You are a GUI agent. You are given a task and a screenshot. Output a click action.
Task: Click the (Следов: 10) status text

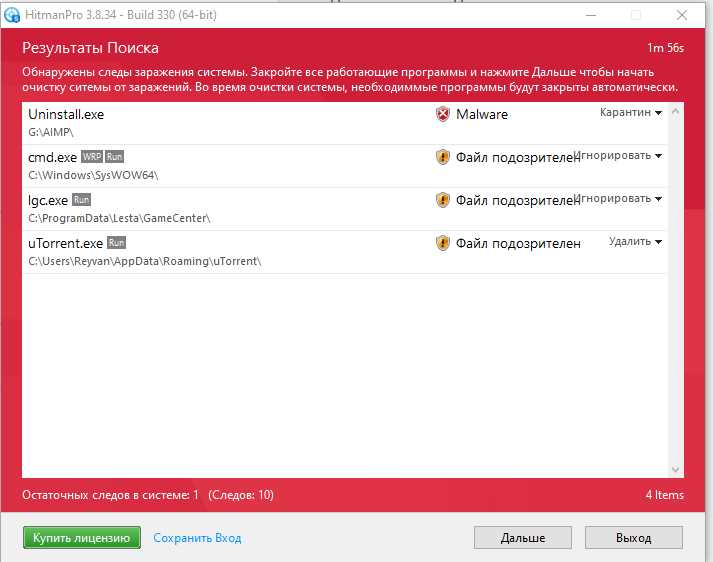241,495
